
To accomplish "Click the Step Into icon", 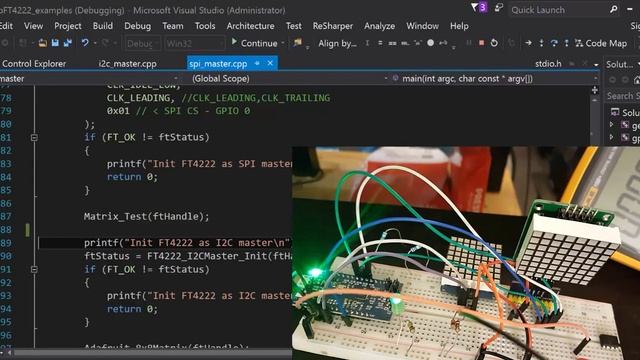I will pos(541,43).
